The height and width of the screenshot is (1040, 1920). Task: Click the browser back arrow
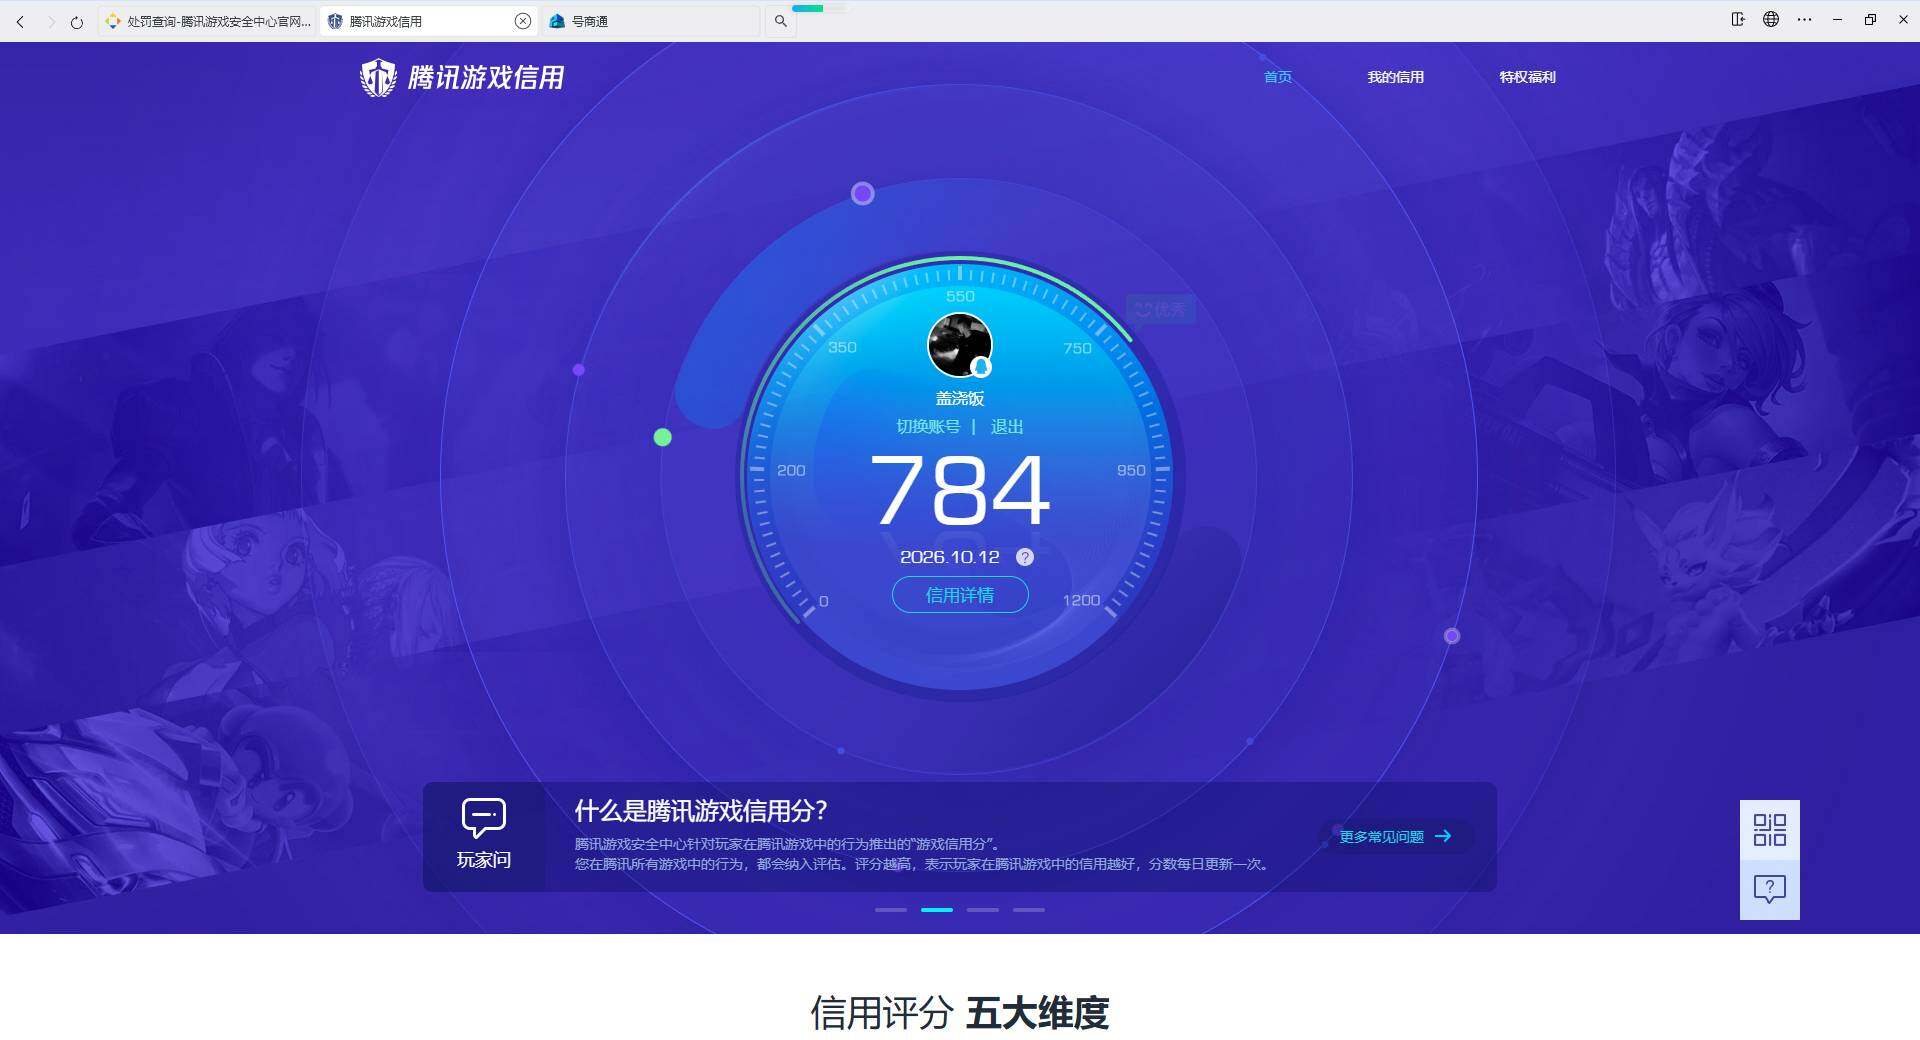(x=20, y=21)
